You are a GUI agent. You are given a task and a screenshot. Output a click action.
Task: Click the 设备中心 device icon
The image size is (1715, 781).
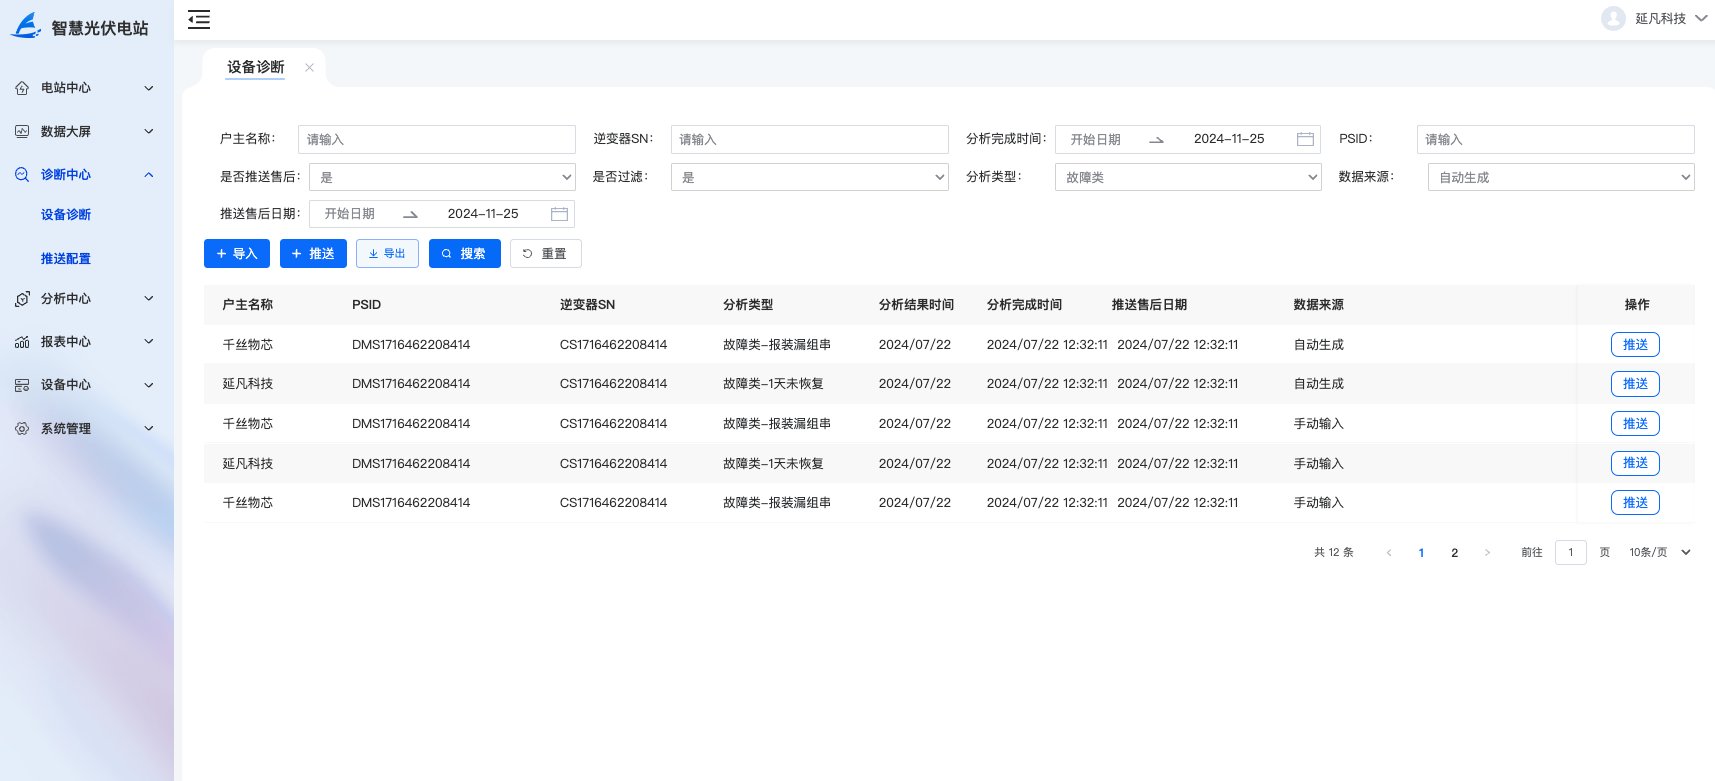(22, 385)
